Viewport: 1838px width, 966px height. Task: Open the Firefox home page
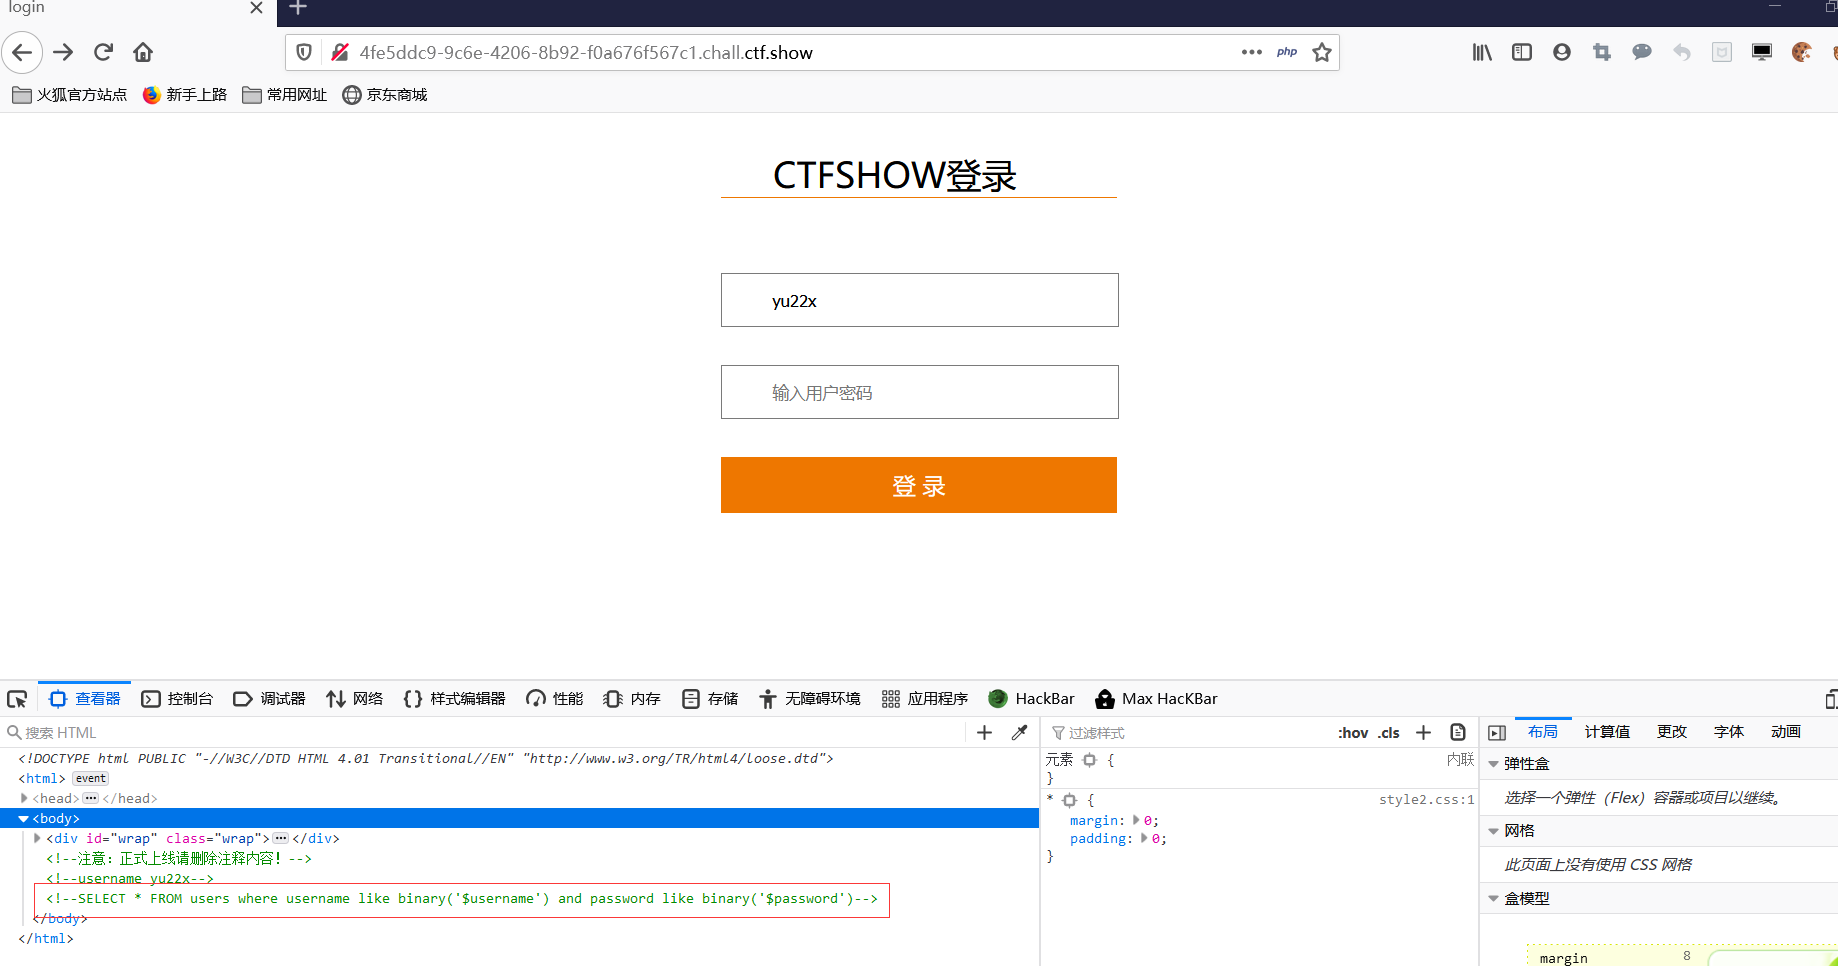[143, 52]
